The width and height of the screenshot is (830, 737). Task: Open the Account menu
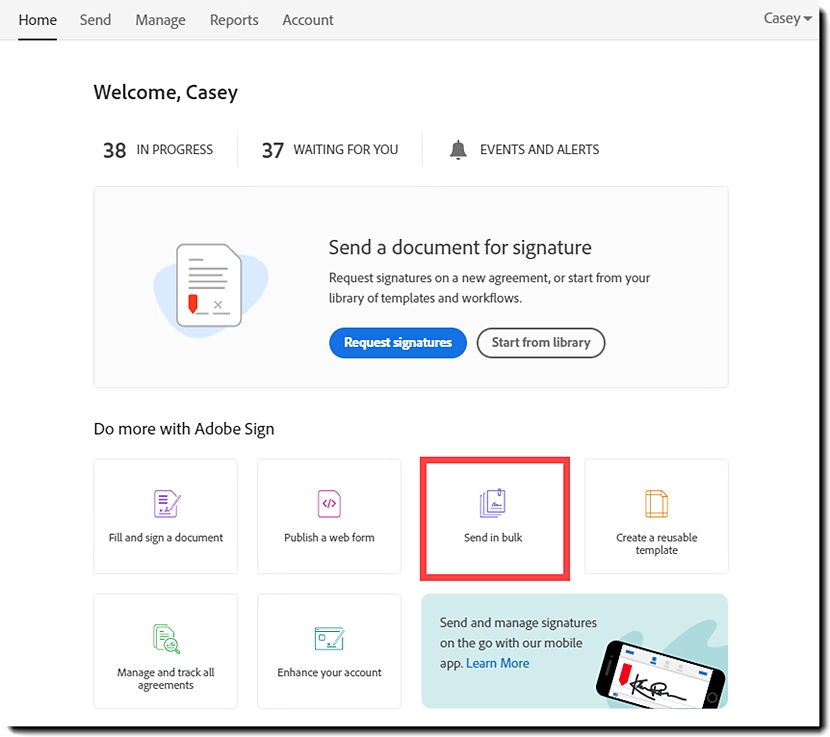coord(308,19)
